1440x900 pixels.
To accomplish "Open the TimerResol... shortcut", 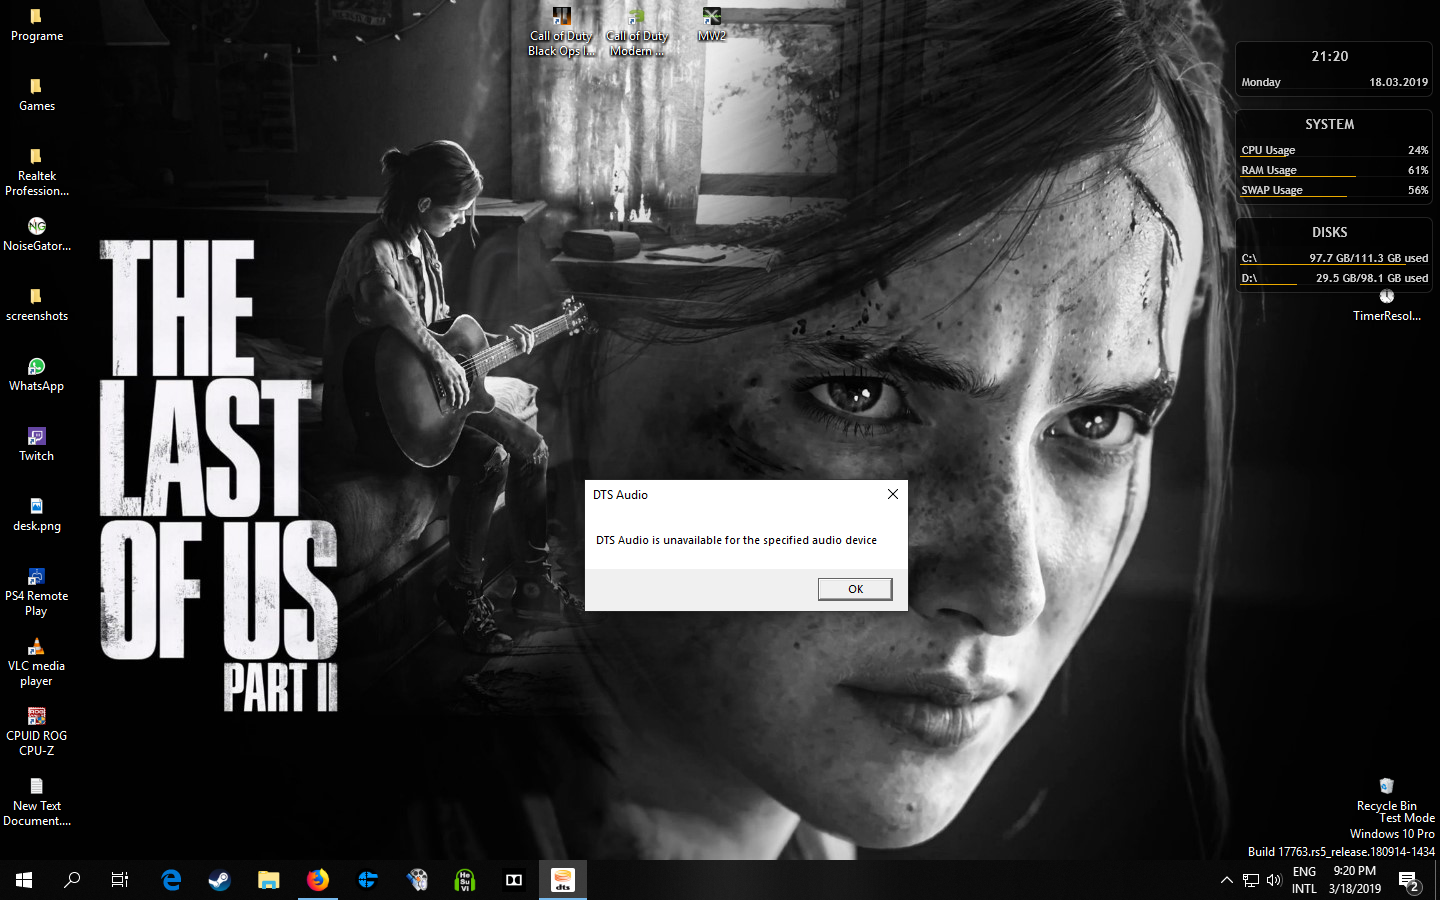I will point(1387,305).
